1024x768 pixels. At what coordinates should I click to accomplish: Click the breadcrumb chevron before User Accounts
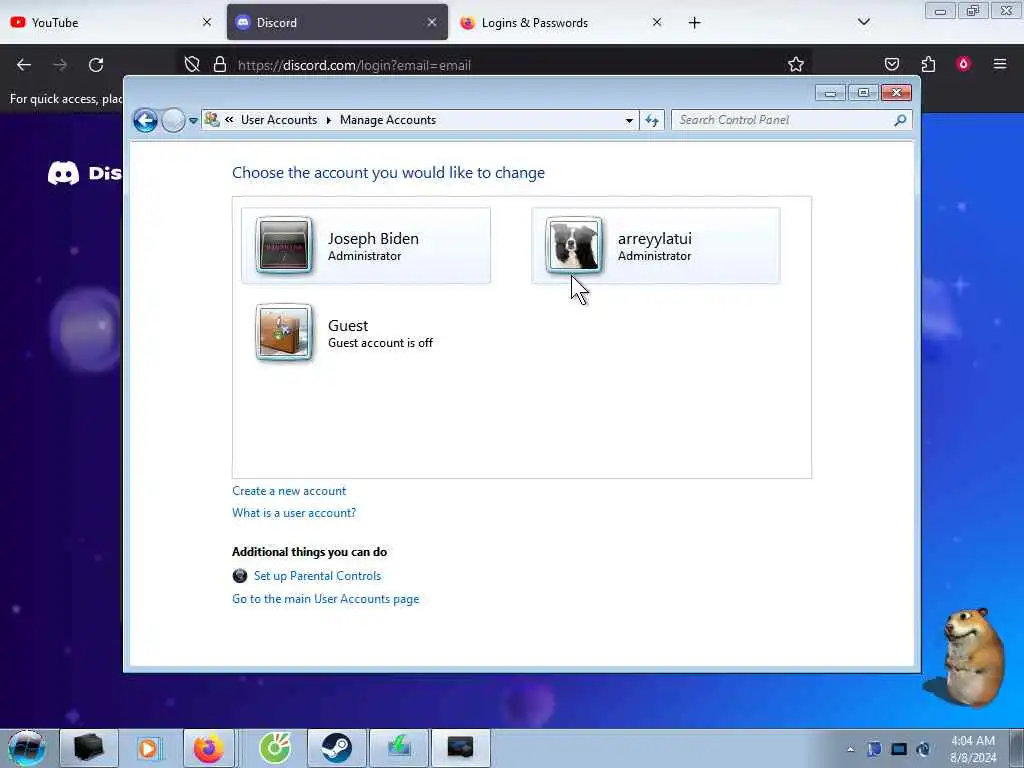point(229,120)
